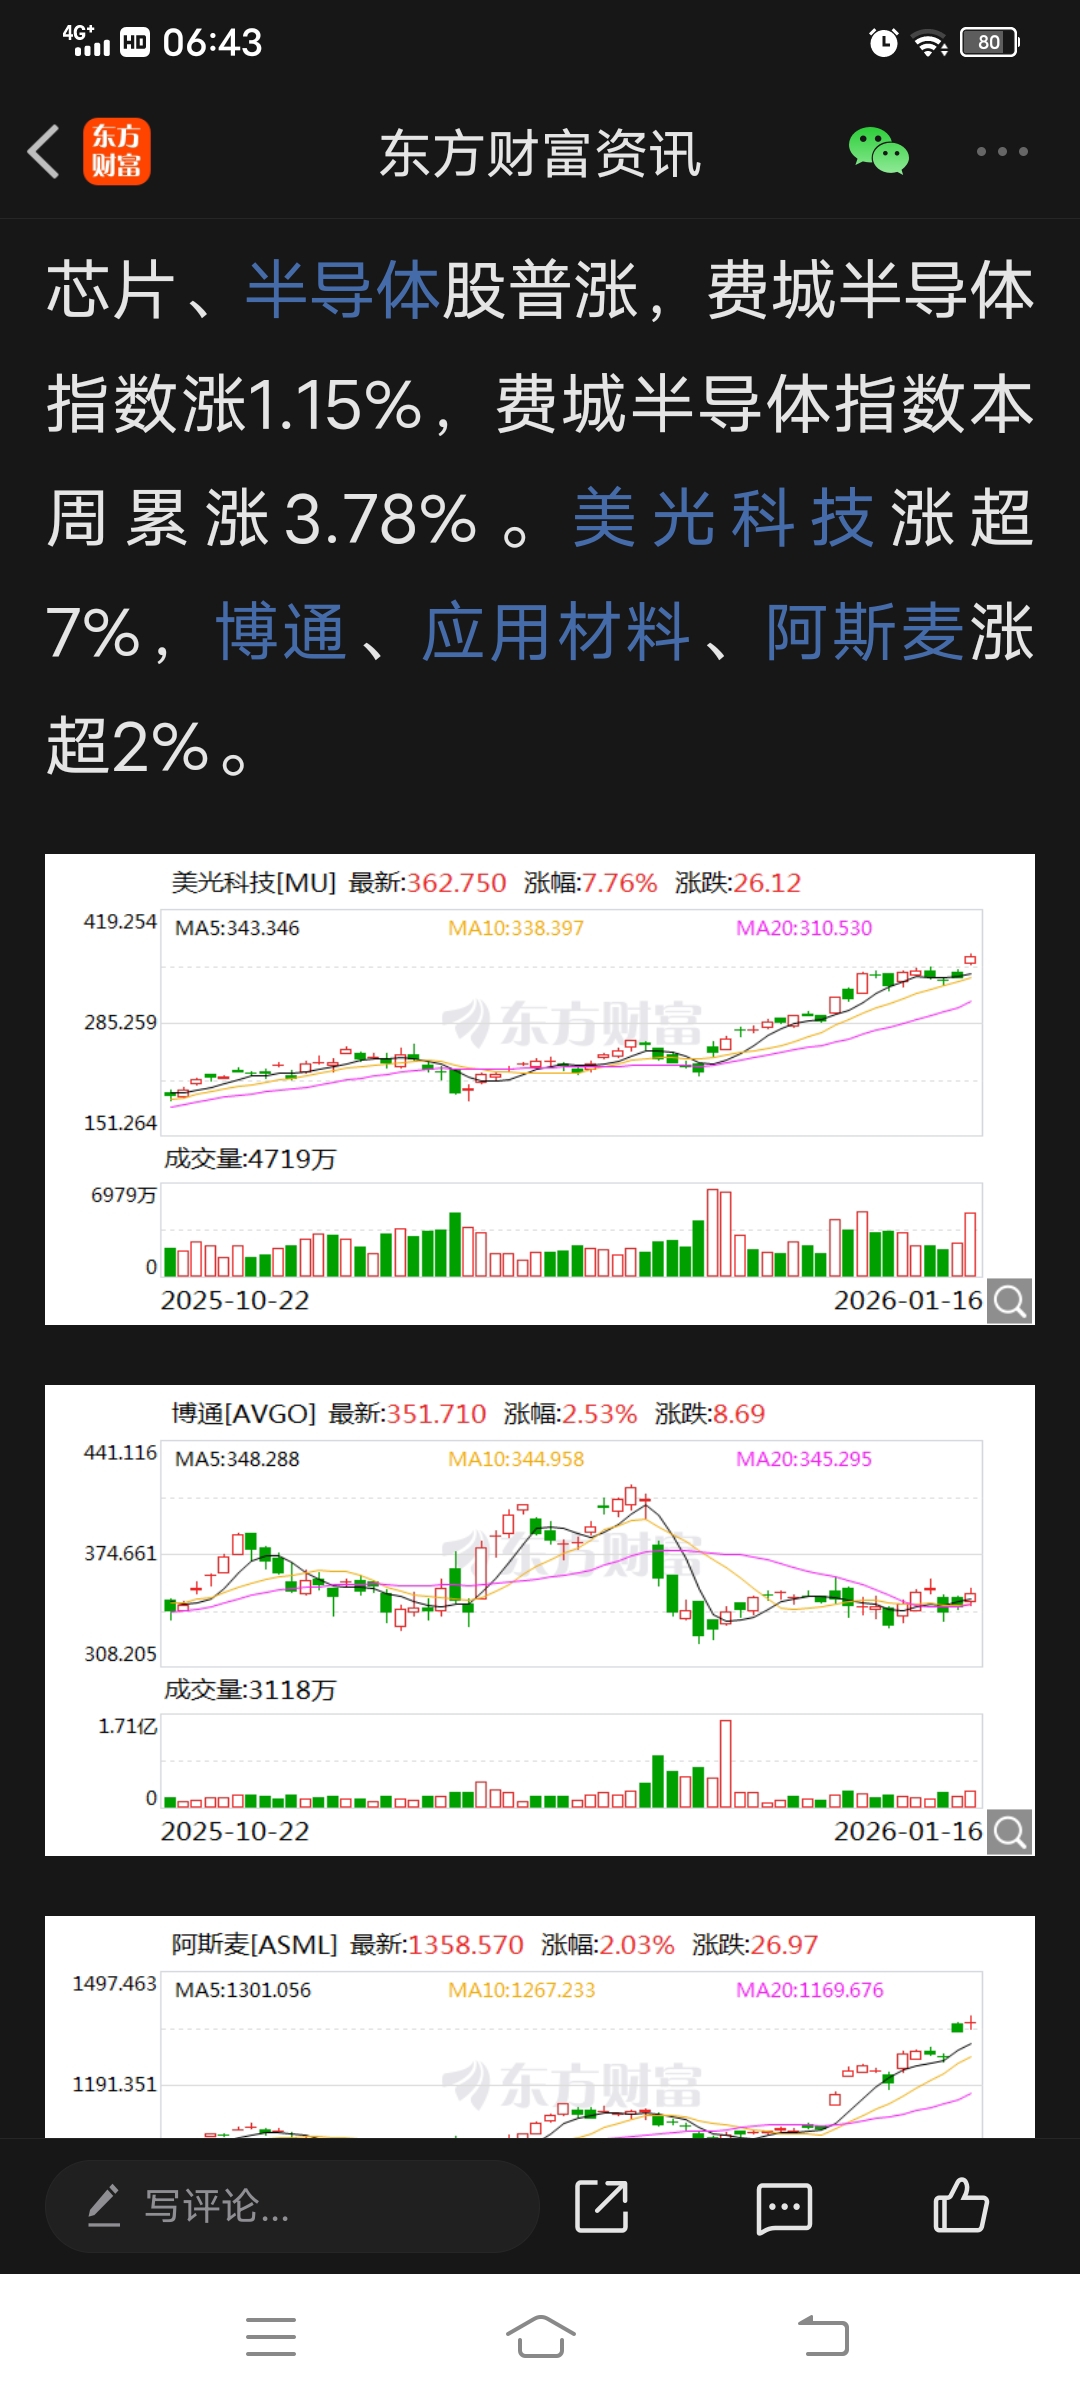Open the 应用材料 stock link
This screenshot has width=1080, height=2400.
(556, 632)
